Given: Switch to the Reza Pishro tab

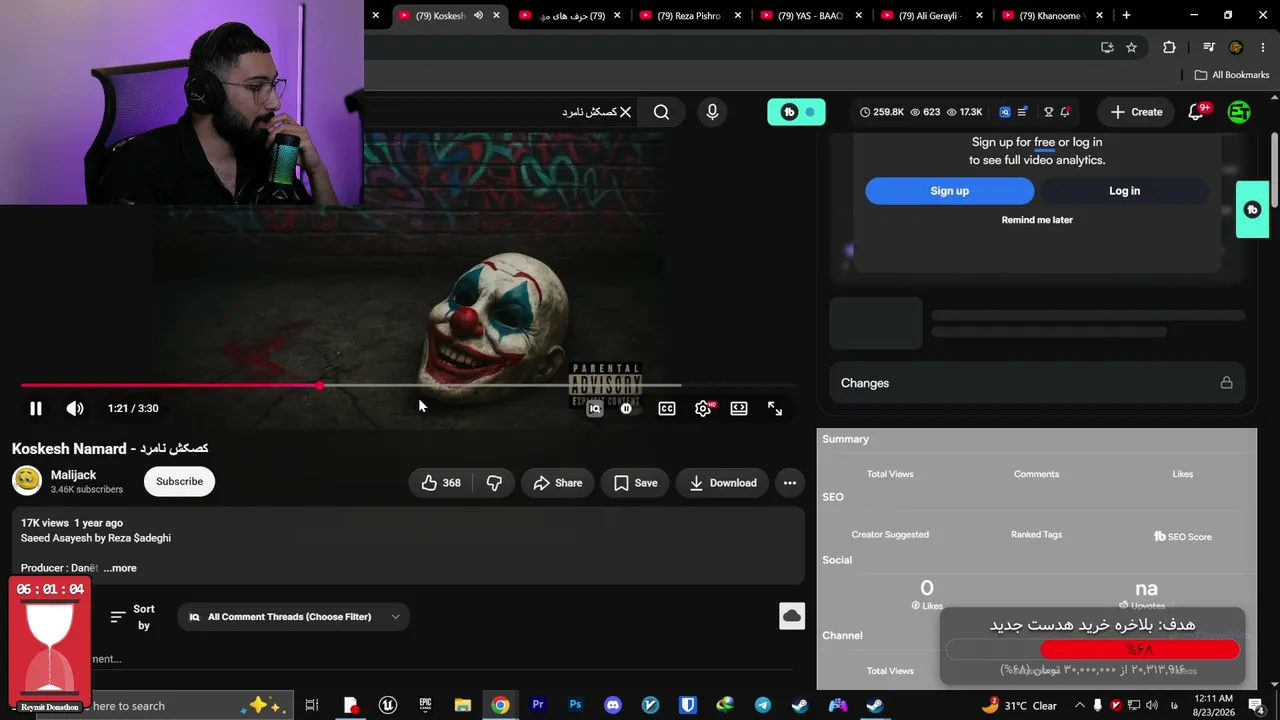Looking at the screenshot, I should point(689,15).
